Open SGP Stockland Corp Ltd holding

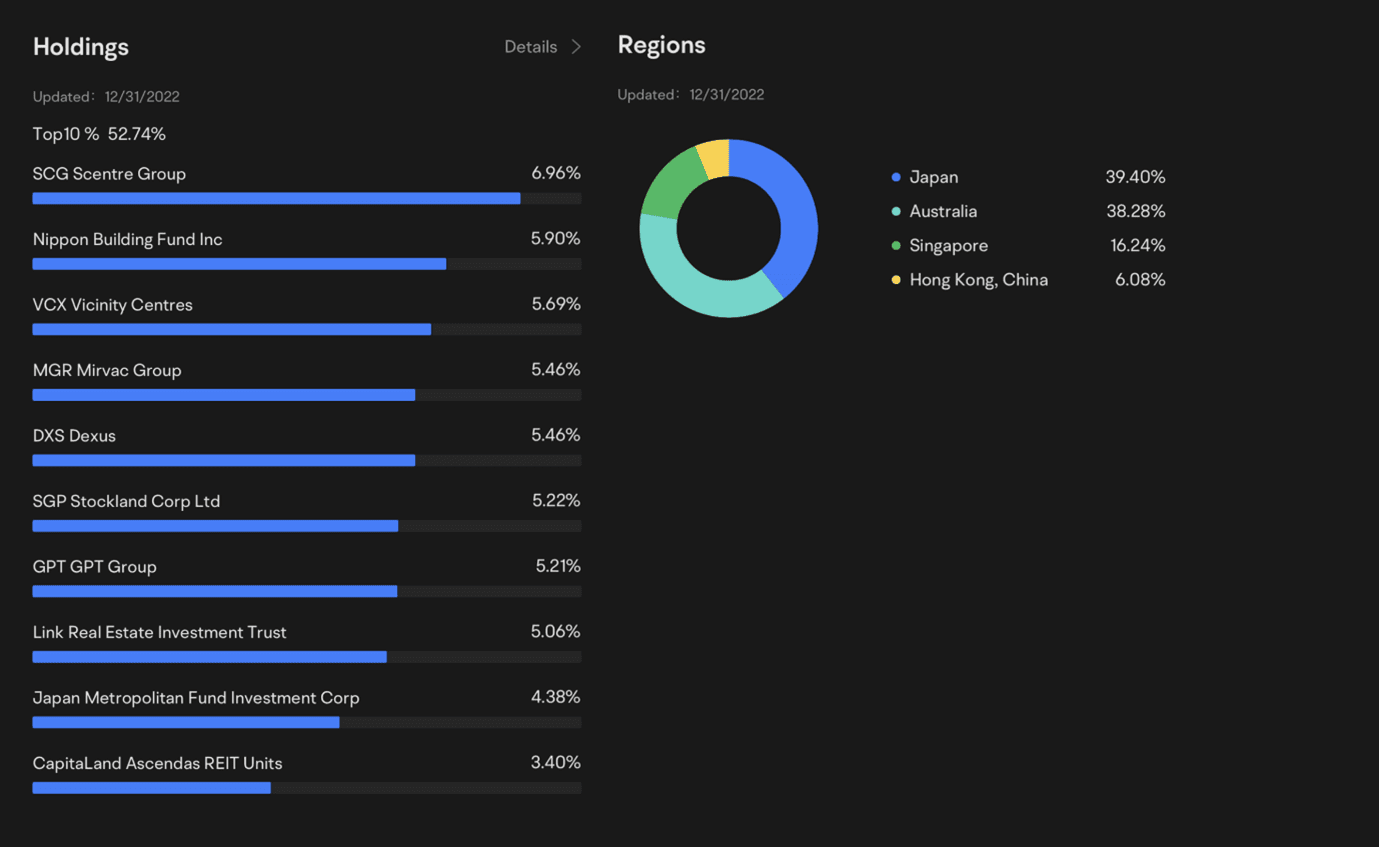[126, 501]
